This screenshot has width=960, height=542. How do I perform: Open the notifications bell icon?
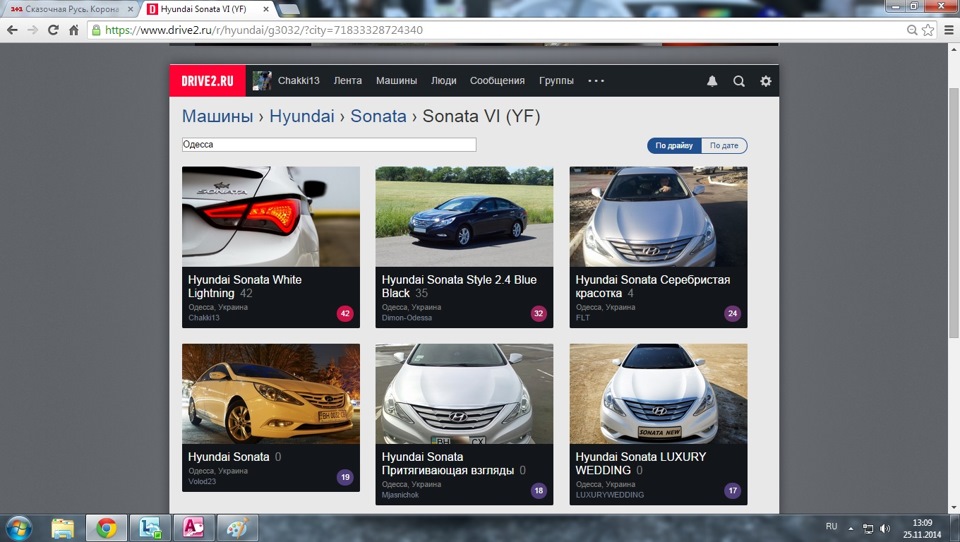[712, 81]
